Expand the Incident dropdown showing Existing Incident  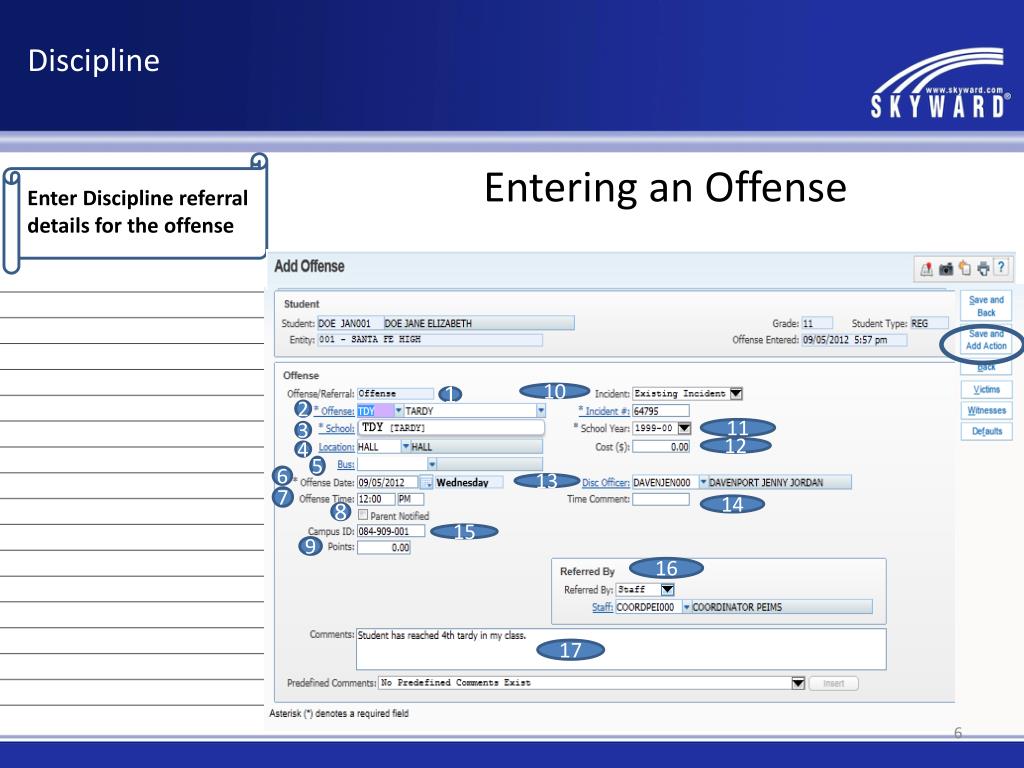736,394
